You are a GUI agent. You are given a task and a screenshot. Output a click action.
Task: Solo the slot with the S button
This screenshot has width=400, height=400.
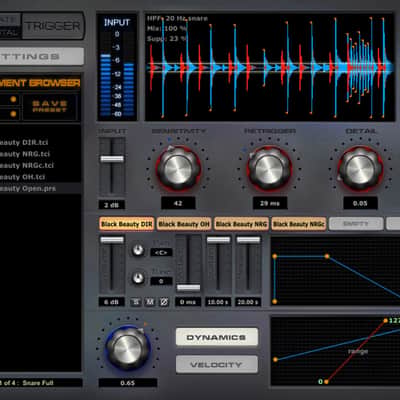pos(136,302)
